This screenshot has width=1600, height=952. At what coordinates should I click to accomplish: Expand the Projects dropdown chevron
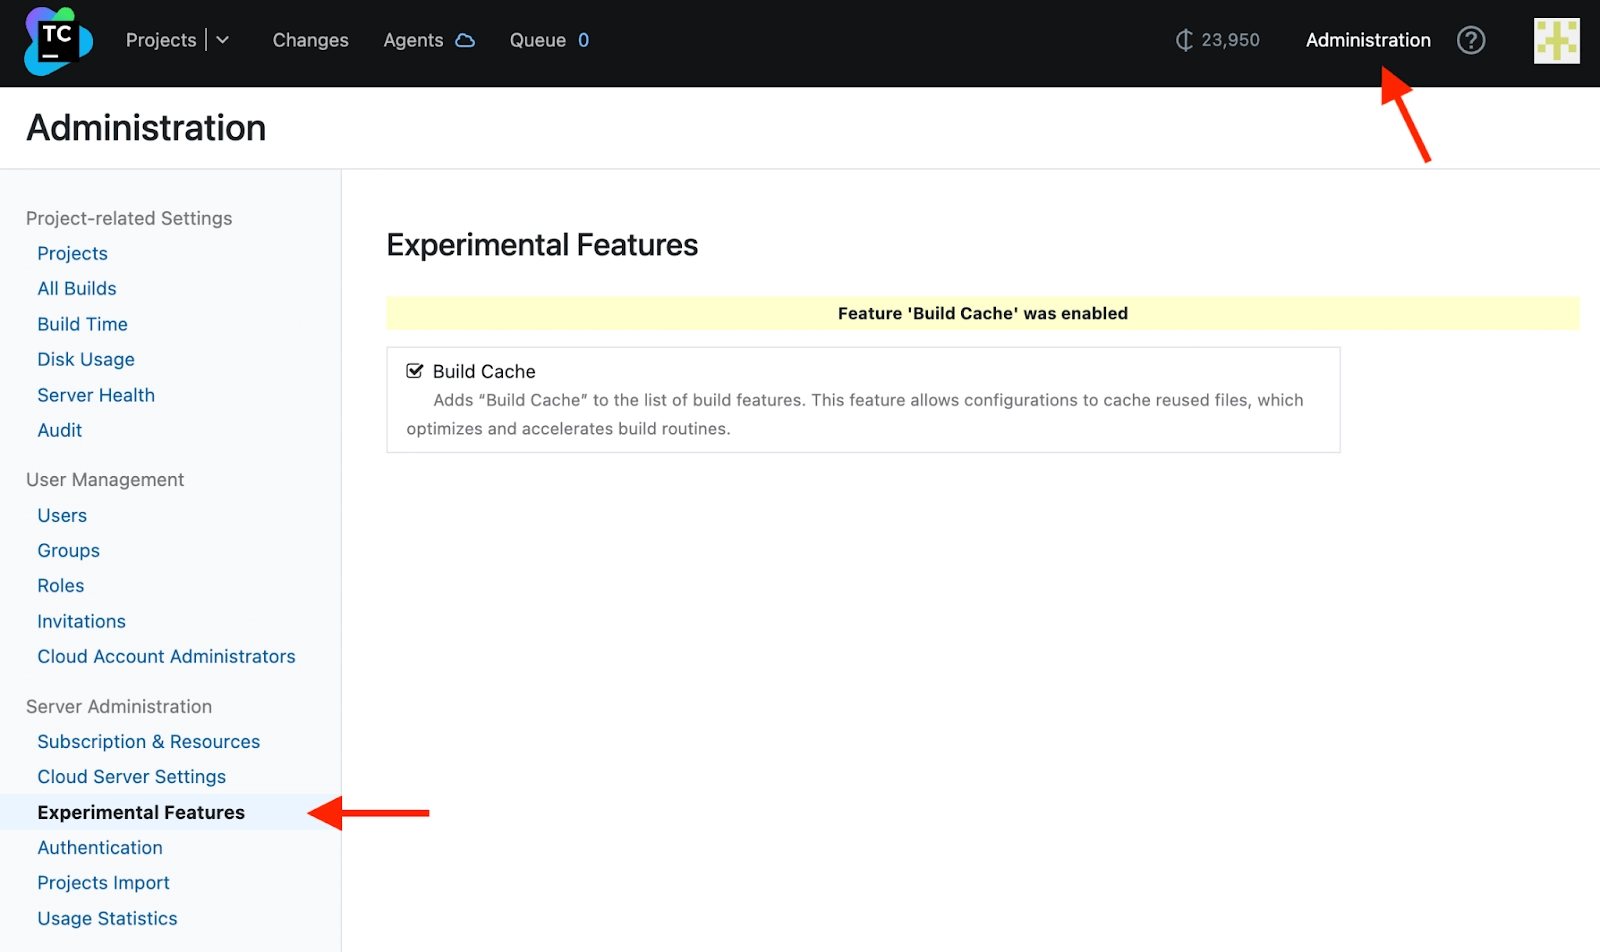(x=223, y=40)
